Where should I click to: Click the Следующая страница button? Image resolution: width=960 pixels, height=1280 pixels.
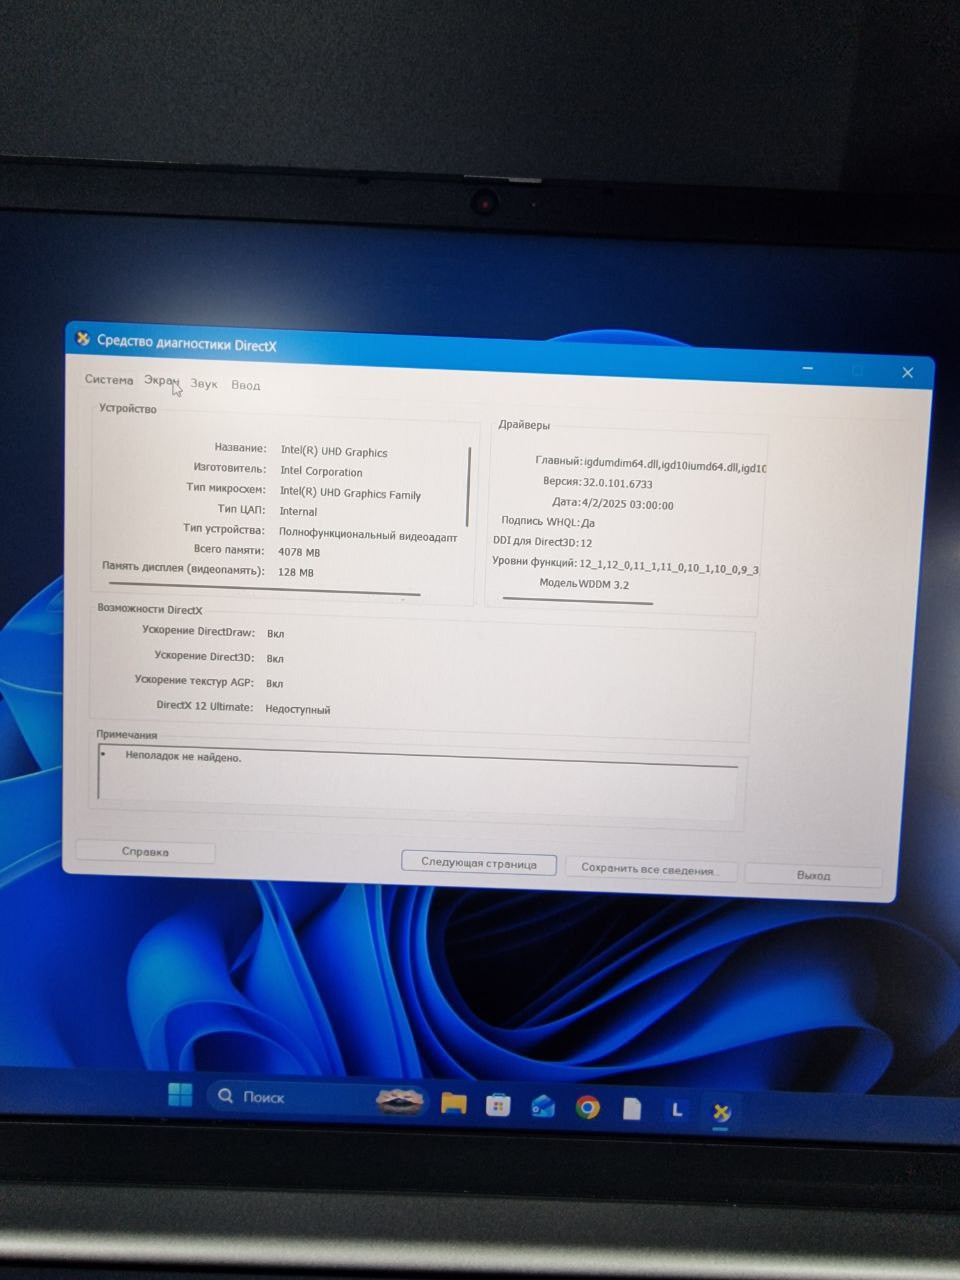pyautogui.click(x=479, y=863)
